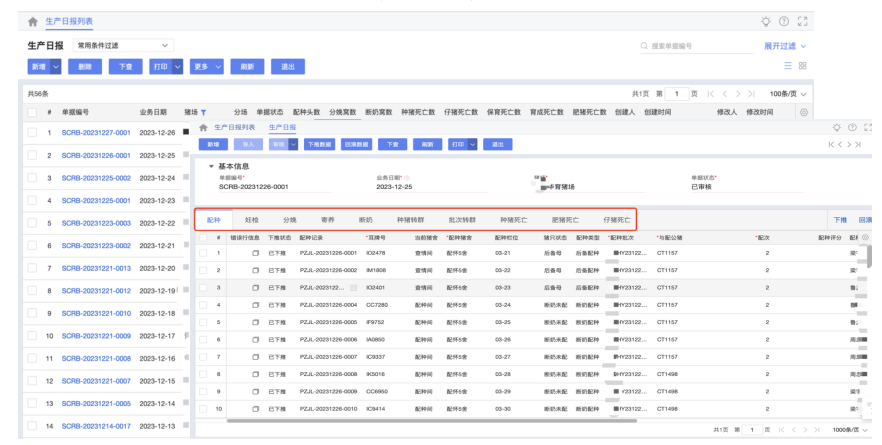Tick the select-all checkbox in list header

point(32,113)
